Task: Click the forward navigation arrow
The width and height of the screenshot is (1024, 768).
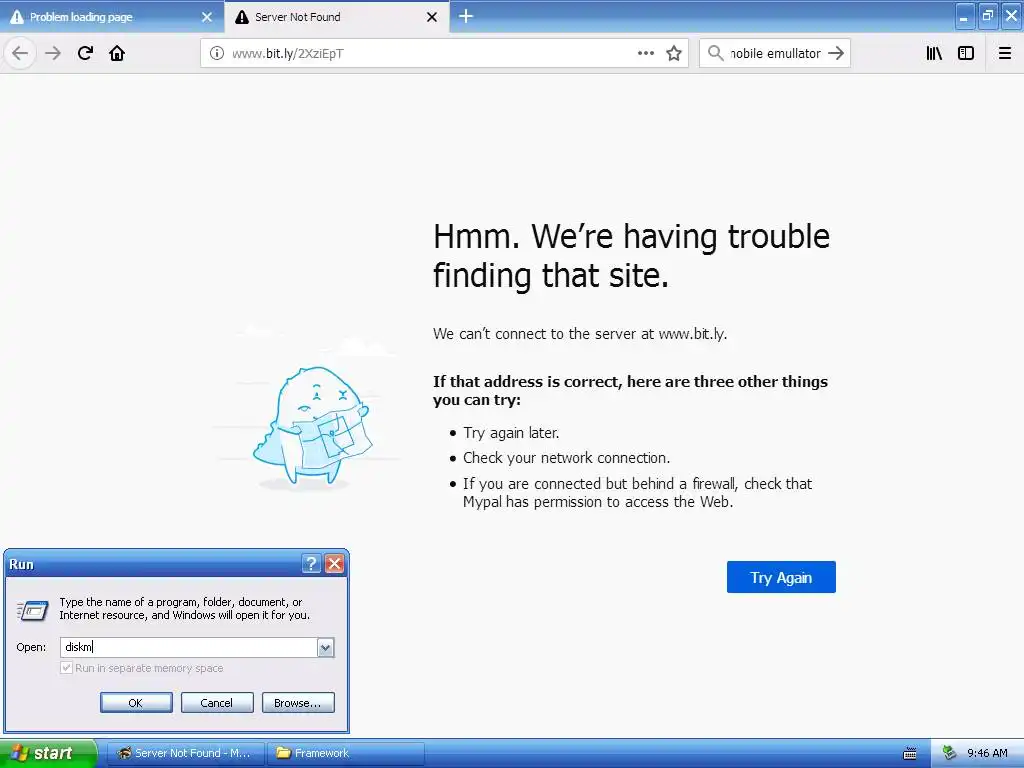Action: [53, 53]
